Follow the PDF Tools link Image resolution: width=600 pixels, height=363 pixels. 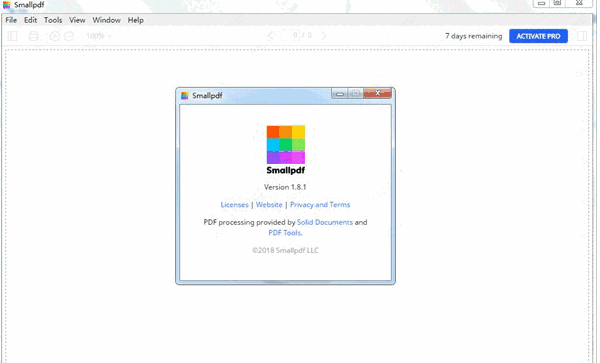[285, 233]
